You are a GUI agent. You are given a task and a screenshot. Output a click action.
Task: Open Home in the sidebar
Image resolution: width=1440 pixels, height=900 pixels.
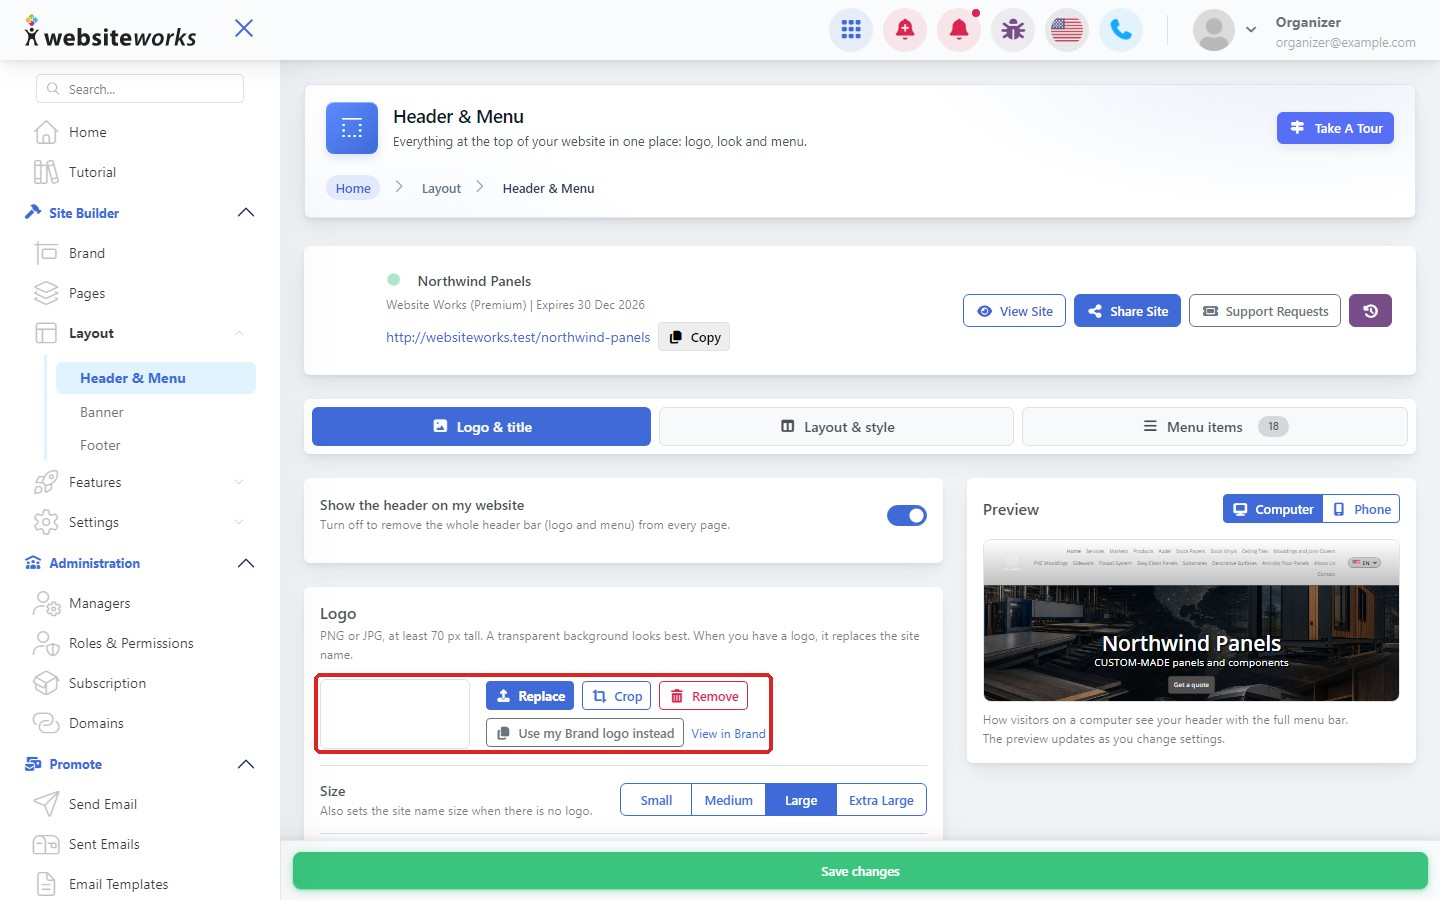88,132
